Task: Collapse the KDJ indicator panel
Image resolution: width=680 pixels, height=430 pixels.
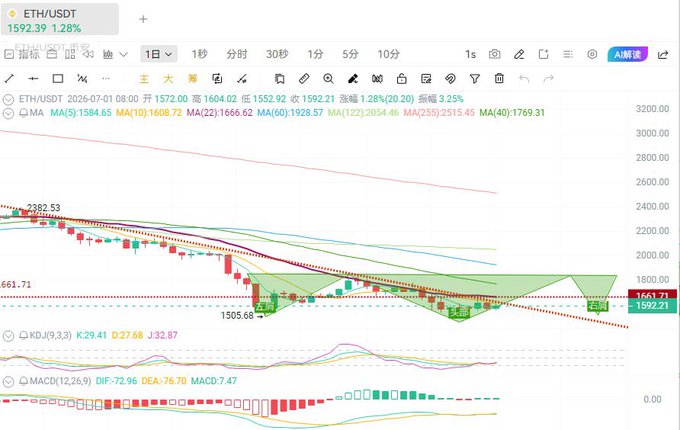Action: click(x=8, y=336)
